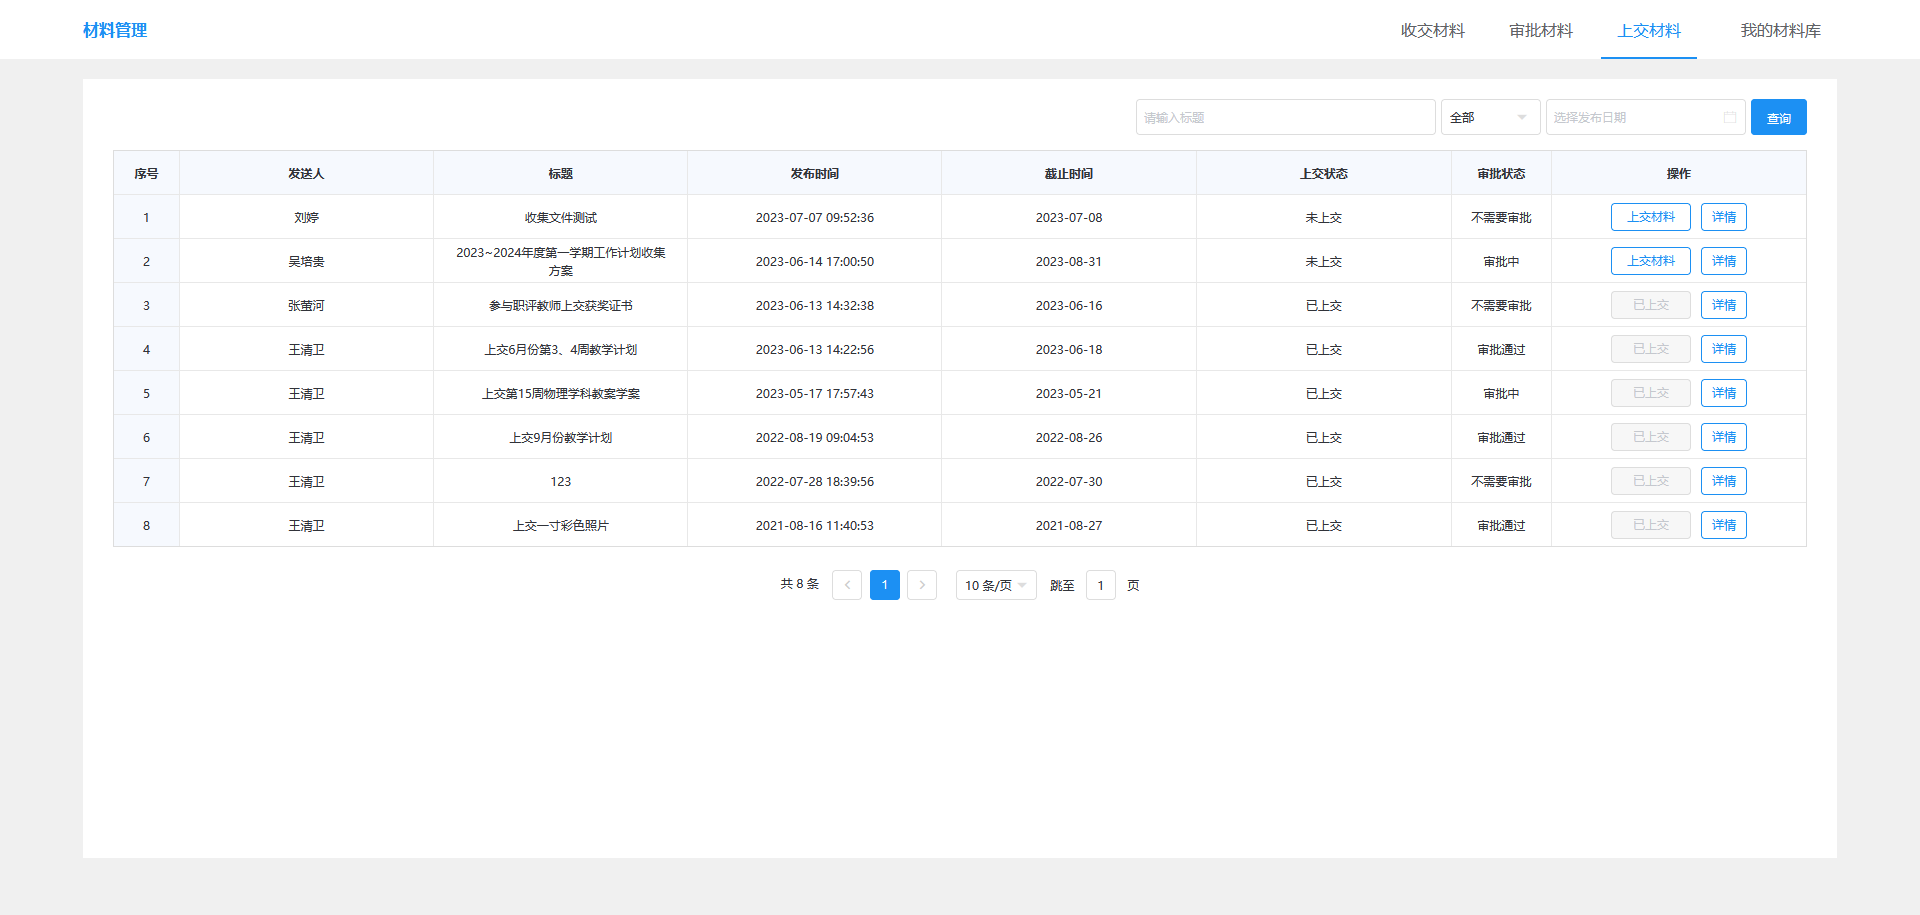Click 共 8 条 total count text

point(799,584)
